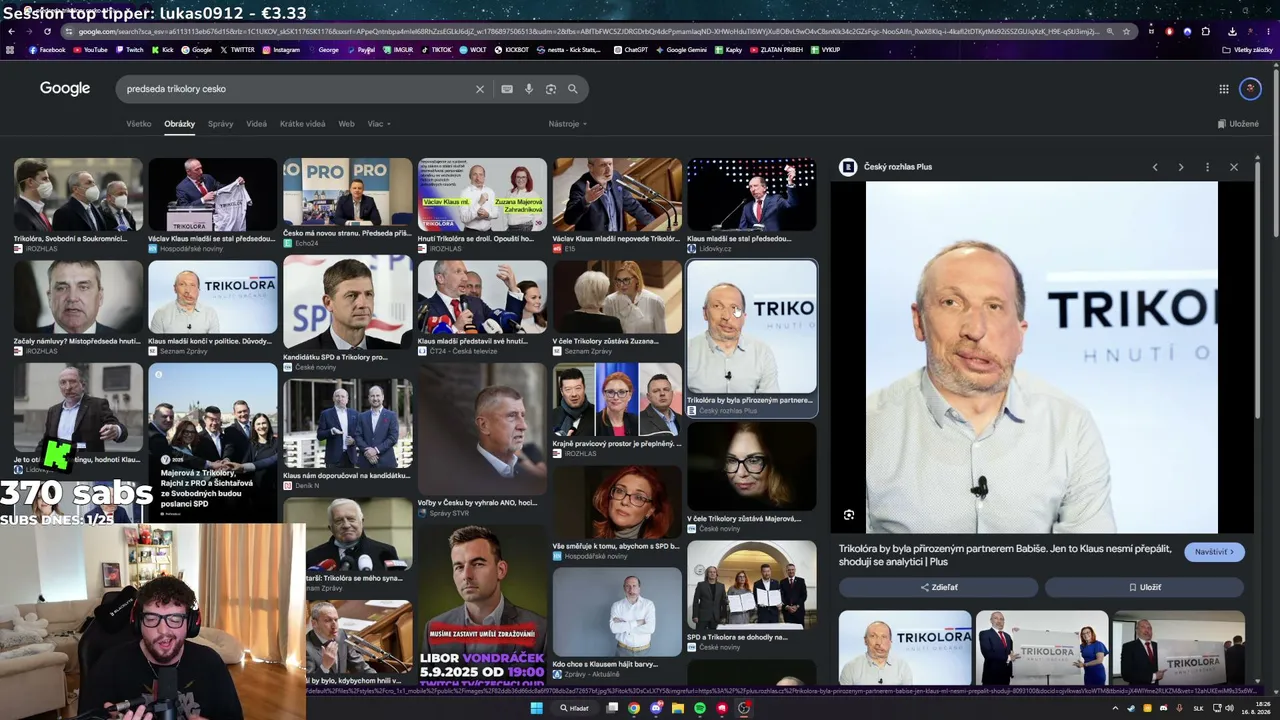Switch to the Krátke videá tab
Image resolution: width=1280 pixels, height=720 pixels.
303,124
